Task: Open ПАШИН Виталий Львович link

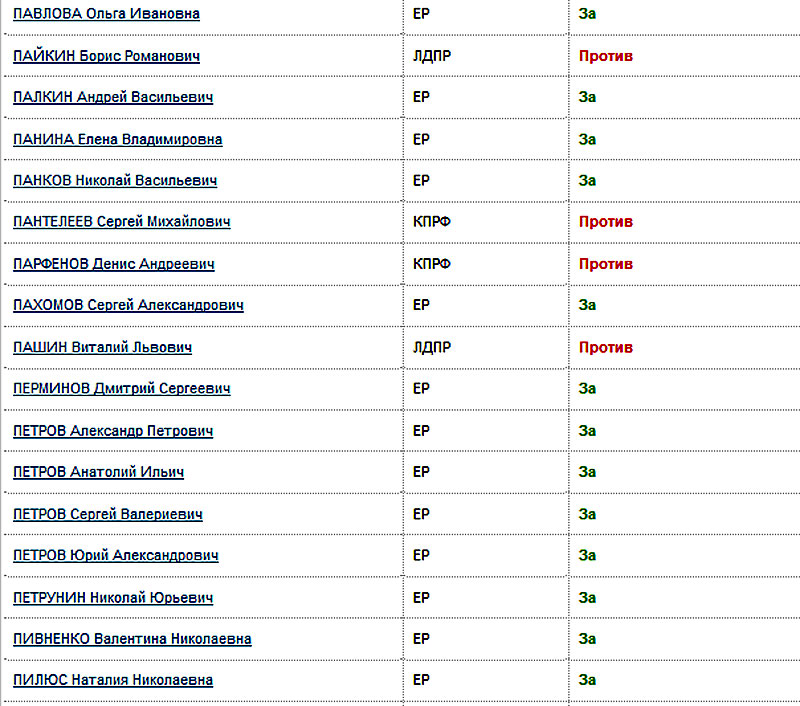Action: 102,347
